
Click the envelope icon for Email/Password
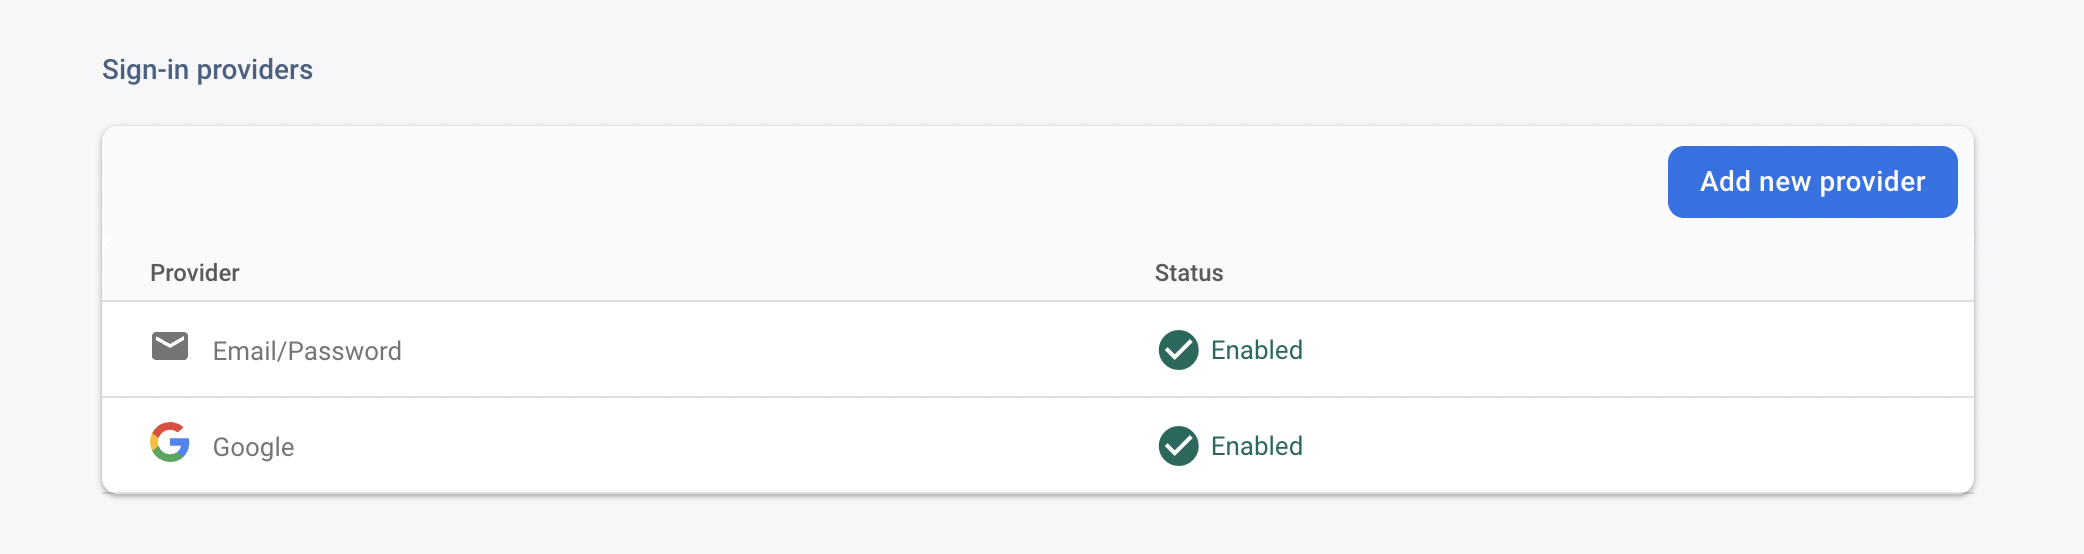pos(170,346)
